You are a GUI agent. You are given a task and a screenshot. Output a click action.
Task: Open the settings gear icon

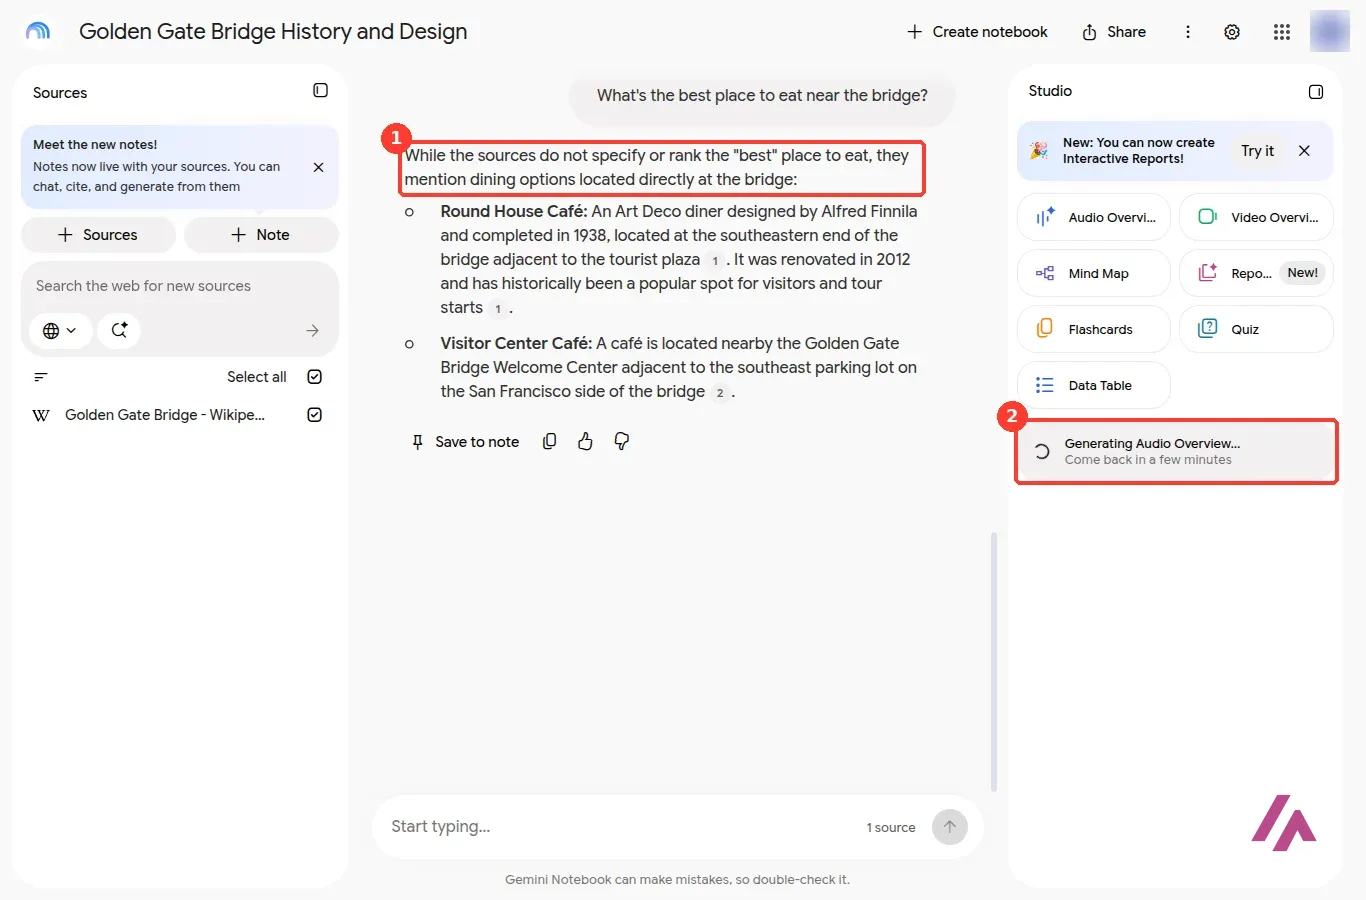coord(1232,32)
